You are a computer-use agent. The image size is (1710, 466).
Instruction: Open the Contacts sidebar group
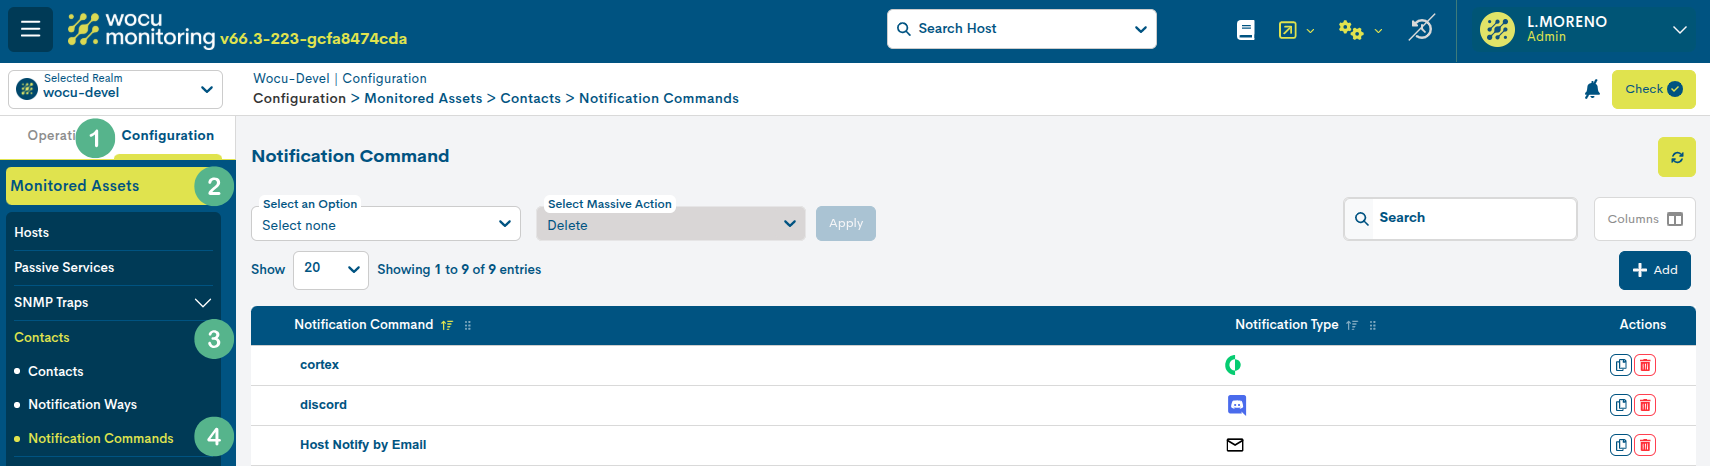tap(42, 337)
